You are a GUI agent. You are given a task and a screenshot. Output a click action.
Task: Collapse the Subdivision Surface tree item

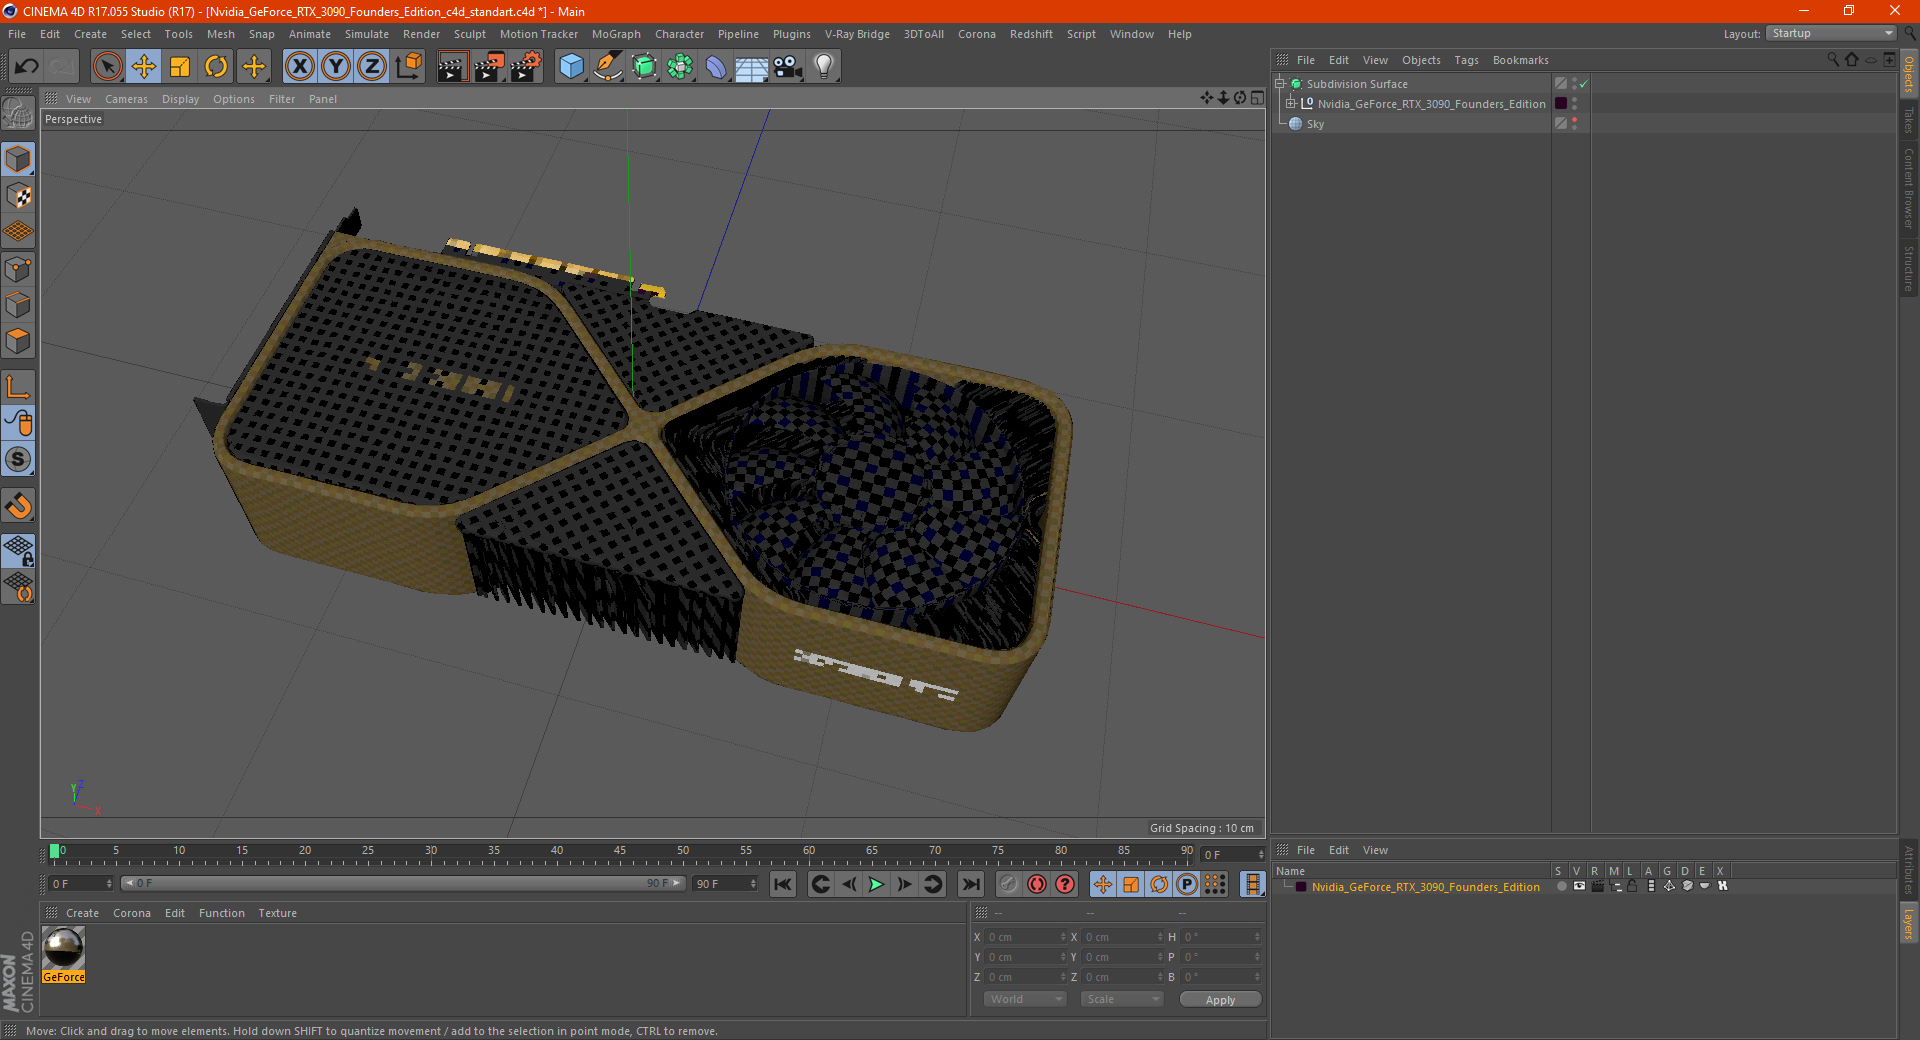tap(1280, 84)
